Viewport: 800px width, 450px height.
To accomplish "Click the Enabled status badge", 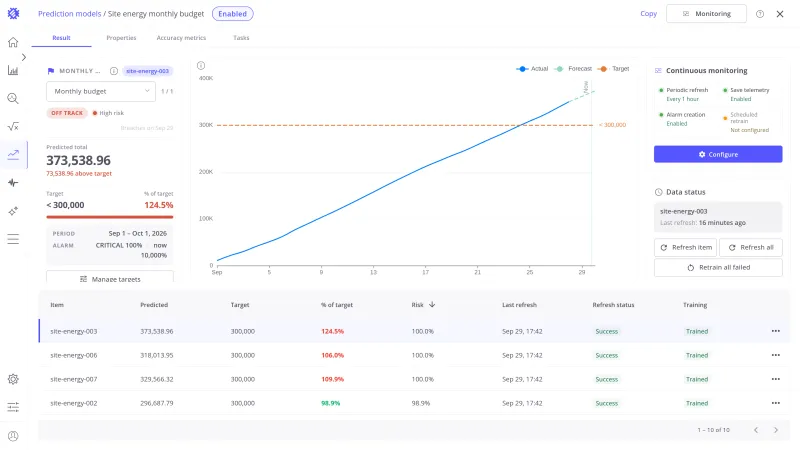I will (x=233, y=14).
